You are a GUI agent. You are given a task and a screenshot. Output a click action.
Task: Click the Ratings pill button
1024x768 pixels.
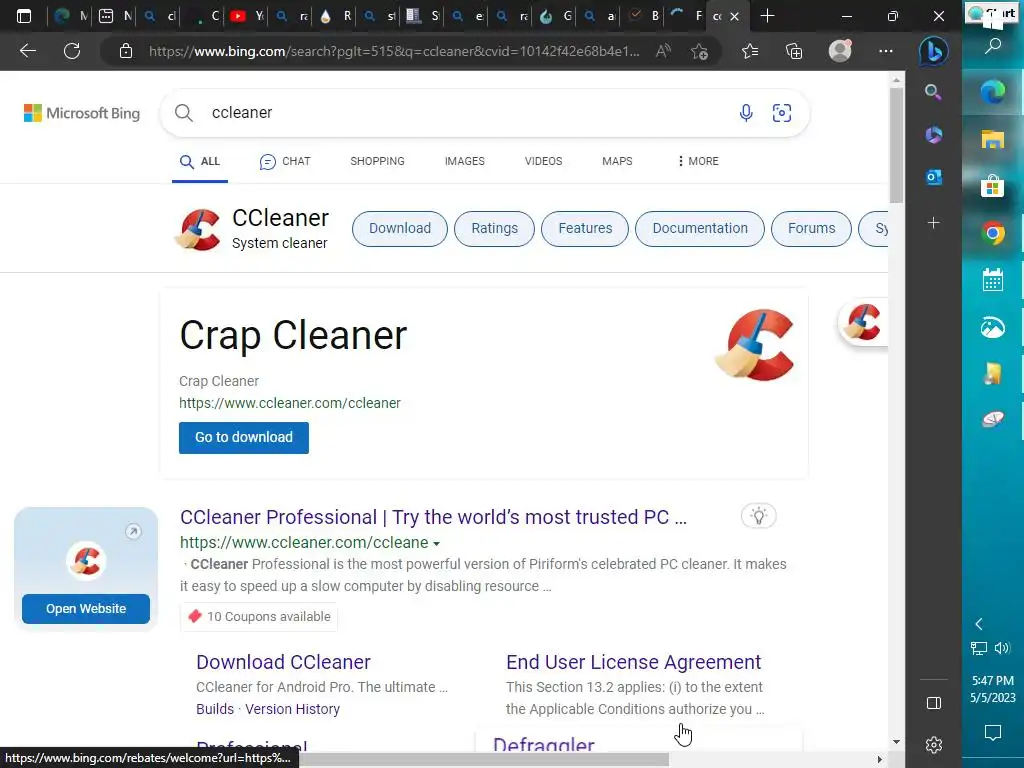494,229
